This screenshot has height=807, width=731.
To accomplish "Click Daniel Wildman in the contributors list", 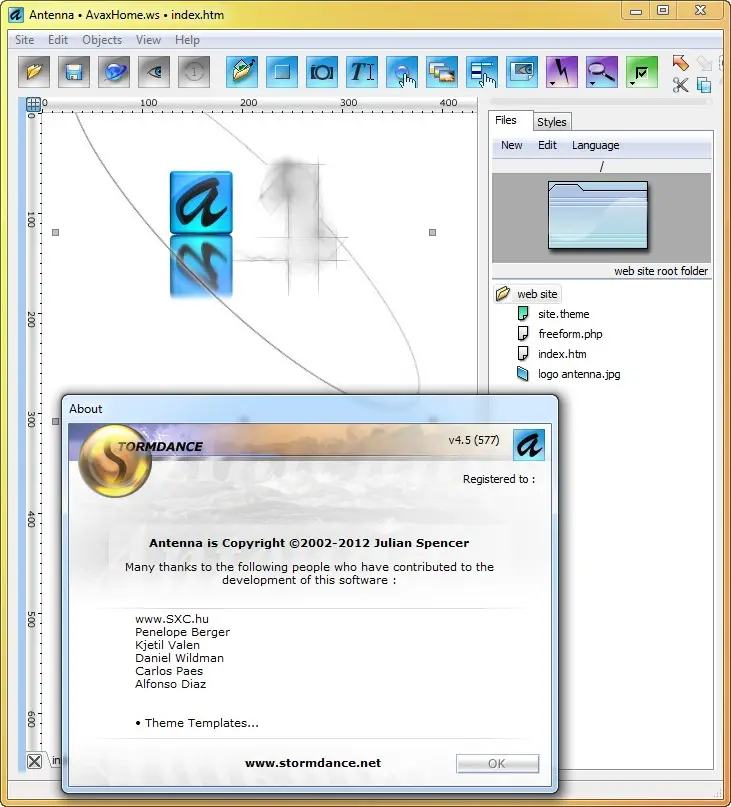I will coord(179,658).
